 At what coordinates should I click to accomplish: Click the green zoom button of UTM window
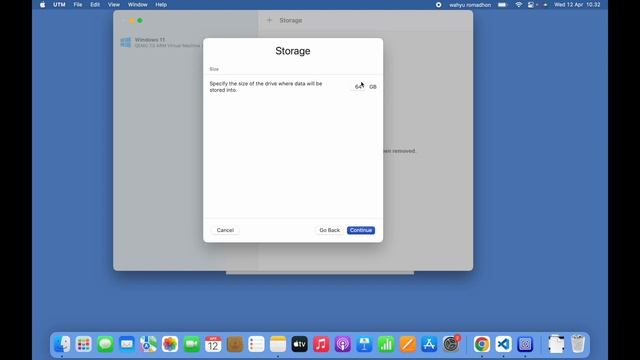click(140, 20)
